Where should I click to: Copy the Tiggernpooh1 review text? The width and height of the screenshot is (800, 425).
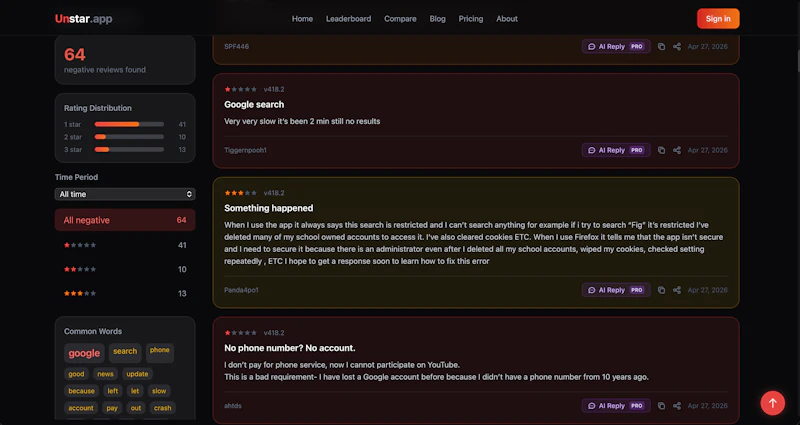(x=661, y=150)
